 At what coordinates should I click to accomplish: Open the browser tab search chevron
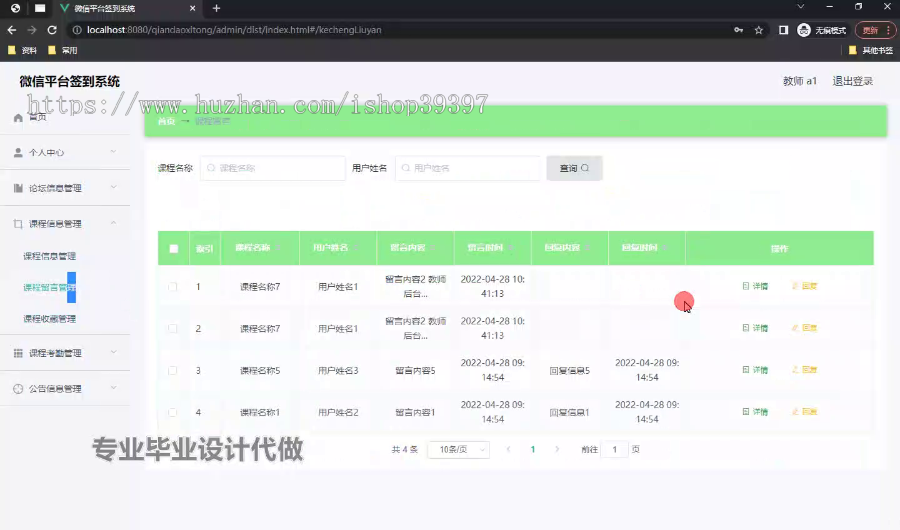coord(801,7)
